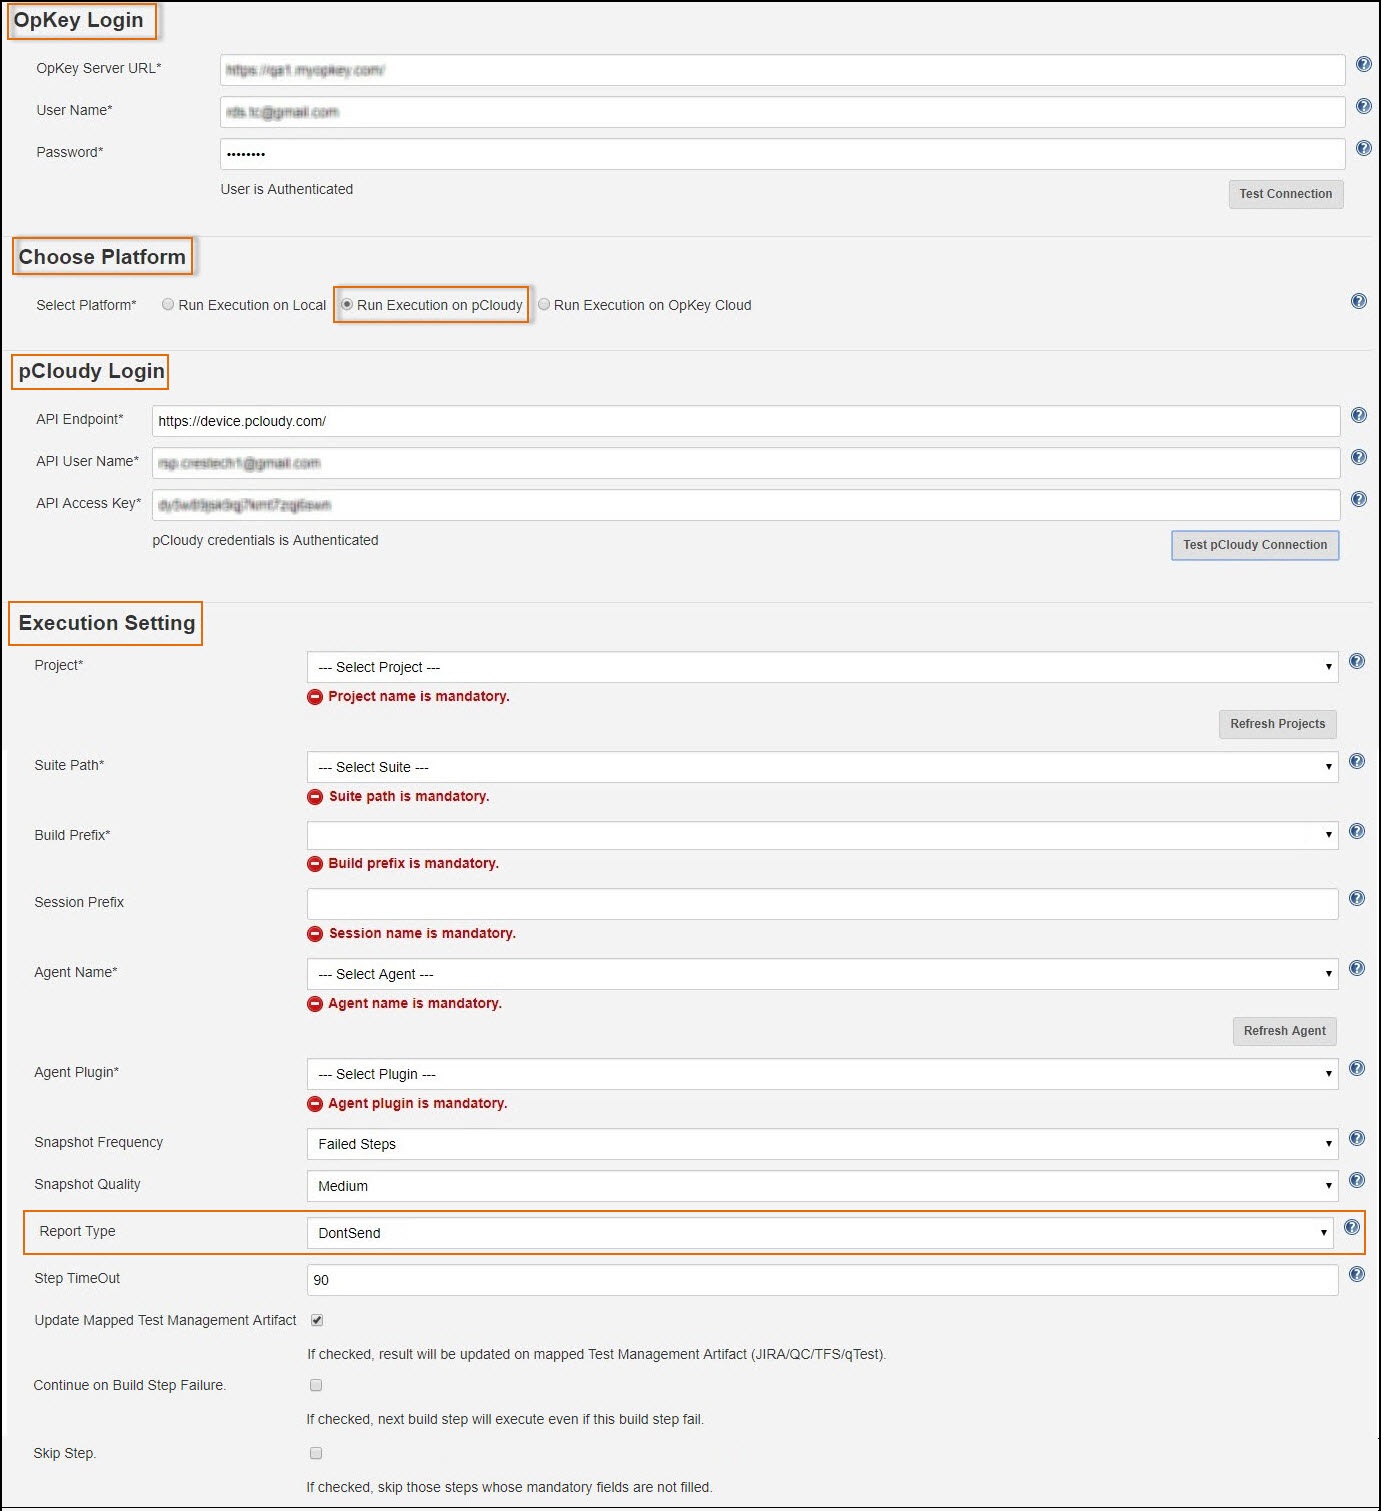Screen dimensions: 1381x1511
Task: Open Report Type dropdown showing DontSend
Action: pyautogui.click(x=819, y=1234)
